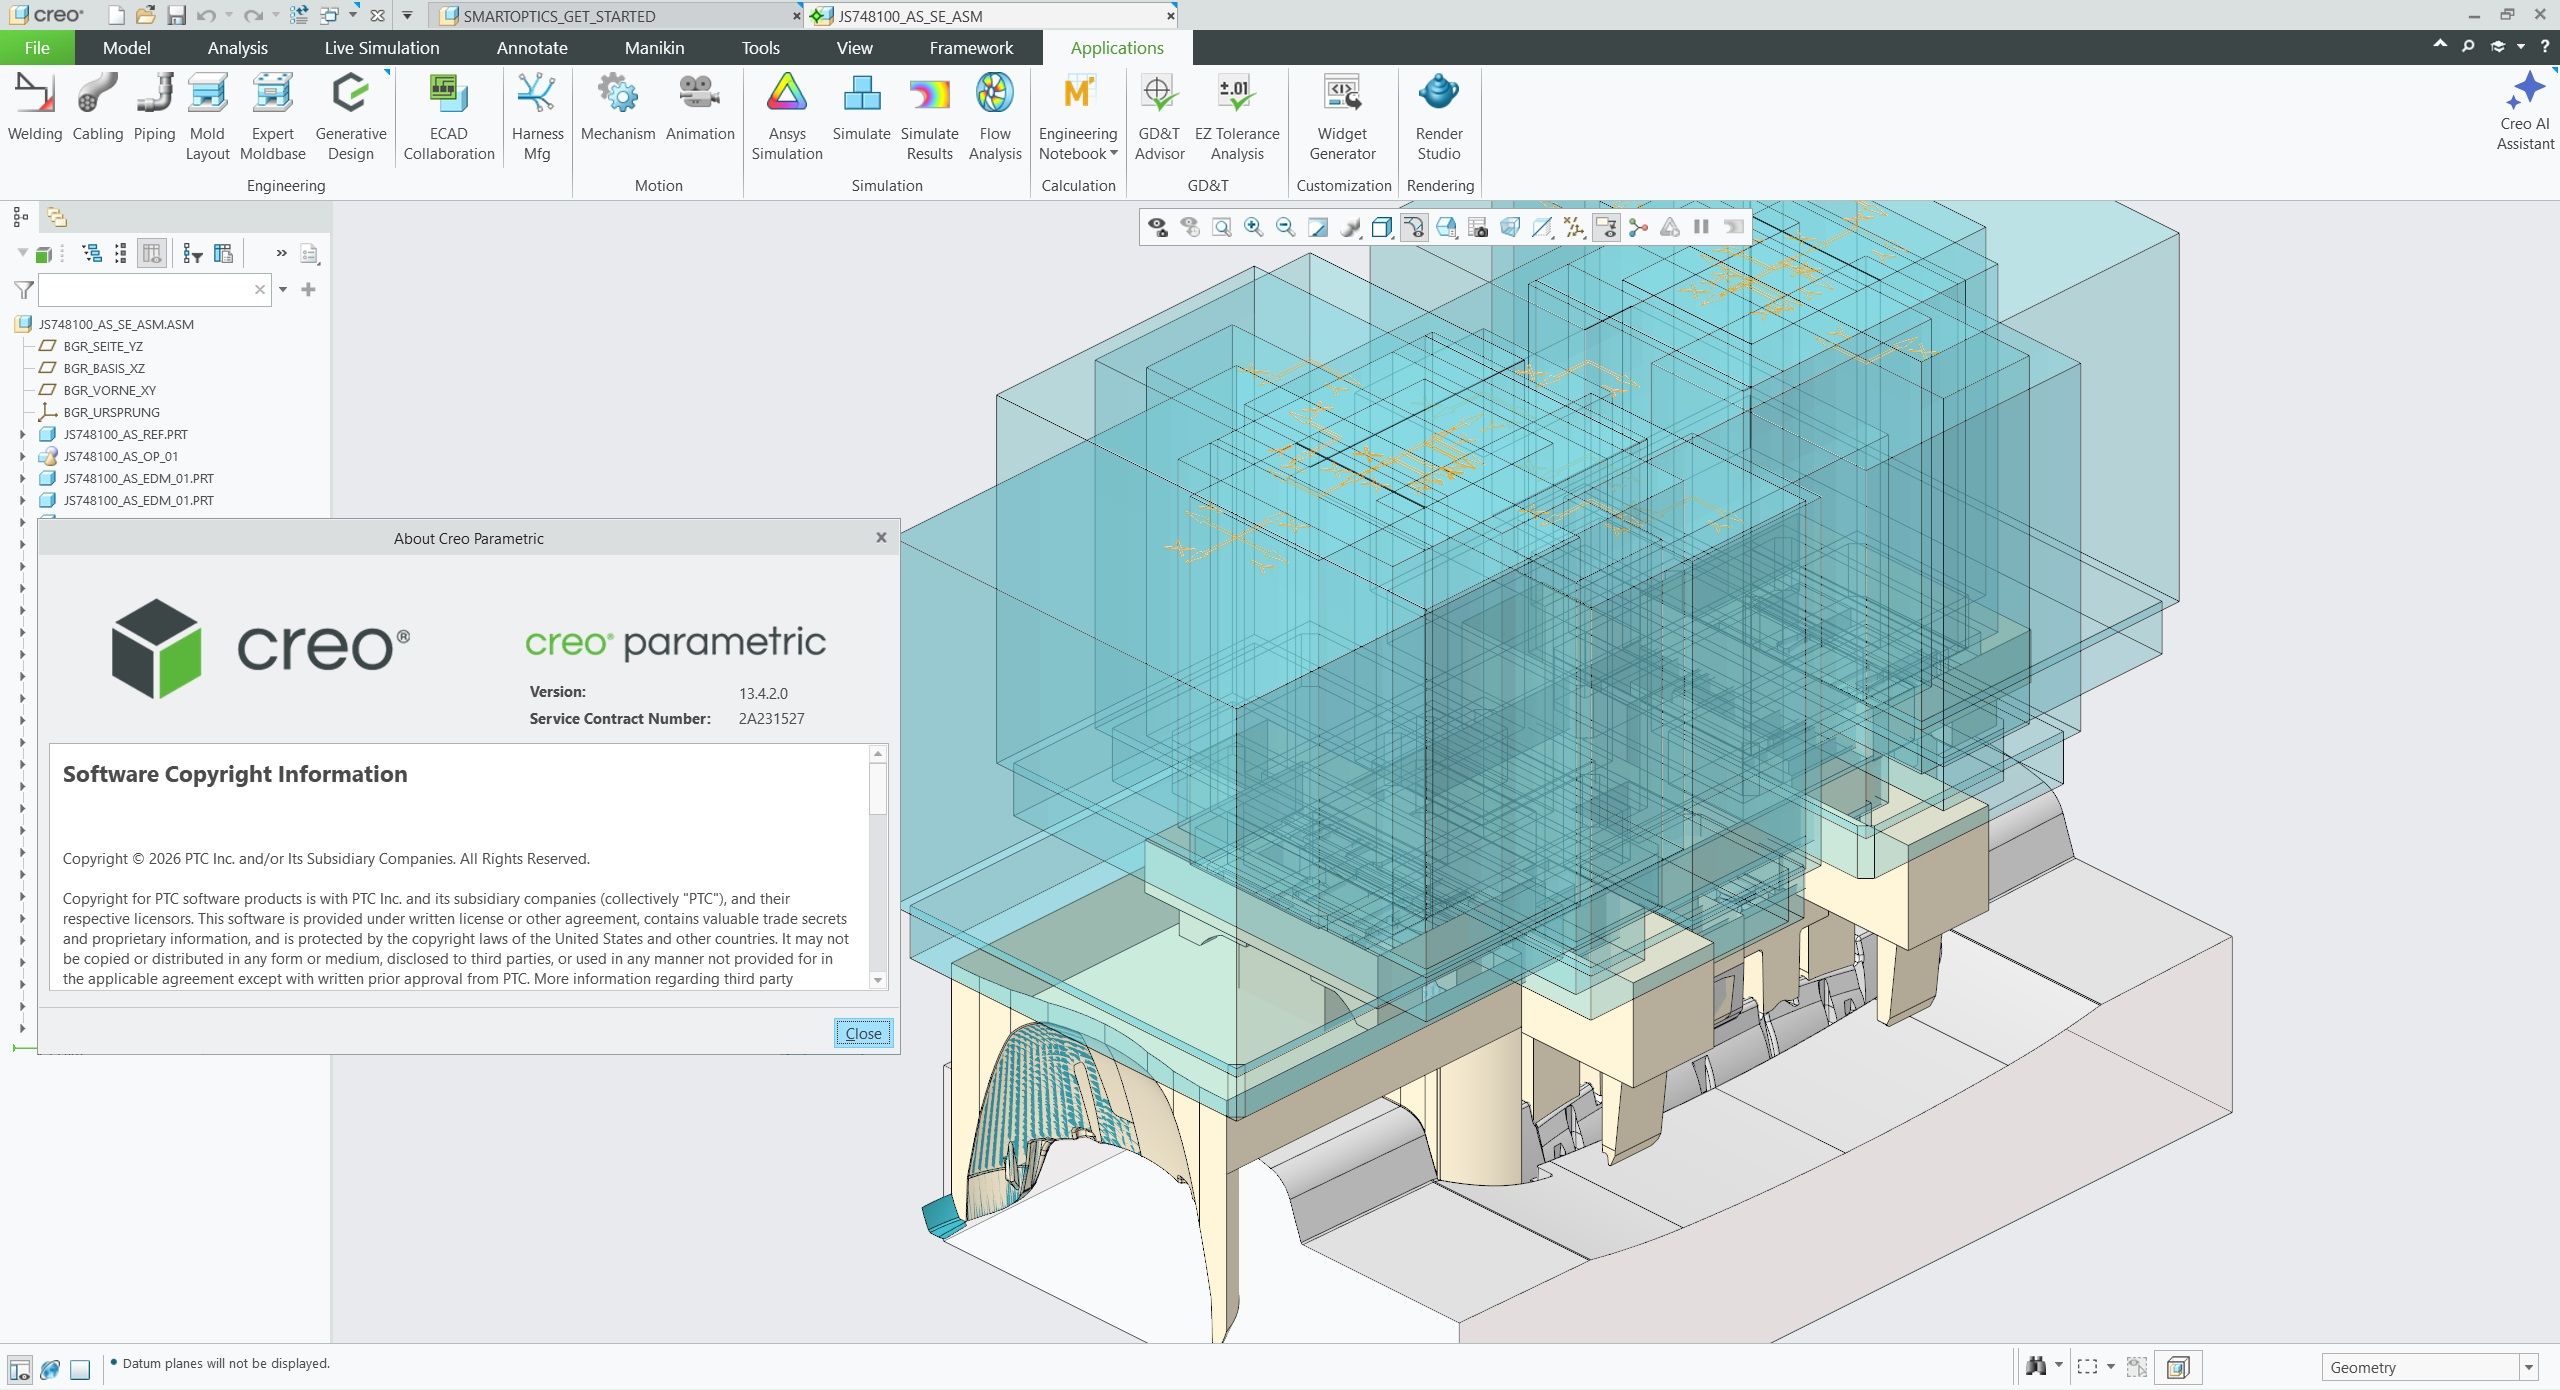Toggle datum display filters in graphics toolbar
The height and width of the screenshot is (1390, 2560).
pyautogui.click(x=1573, y=227)
